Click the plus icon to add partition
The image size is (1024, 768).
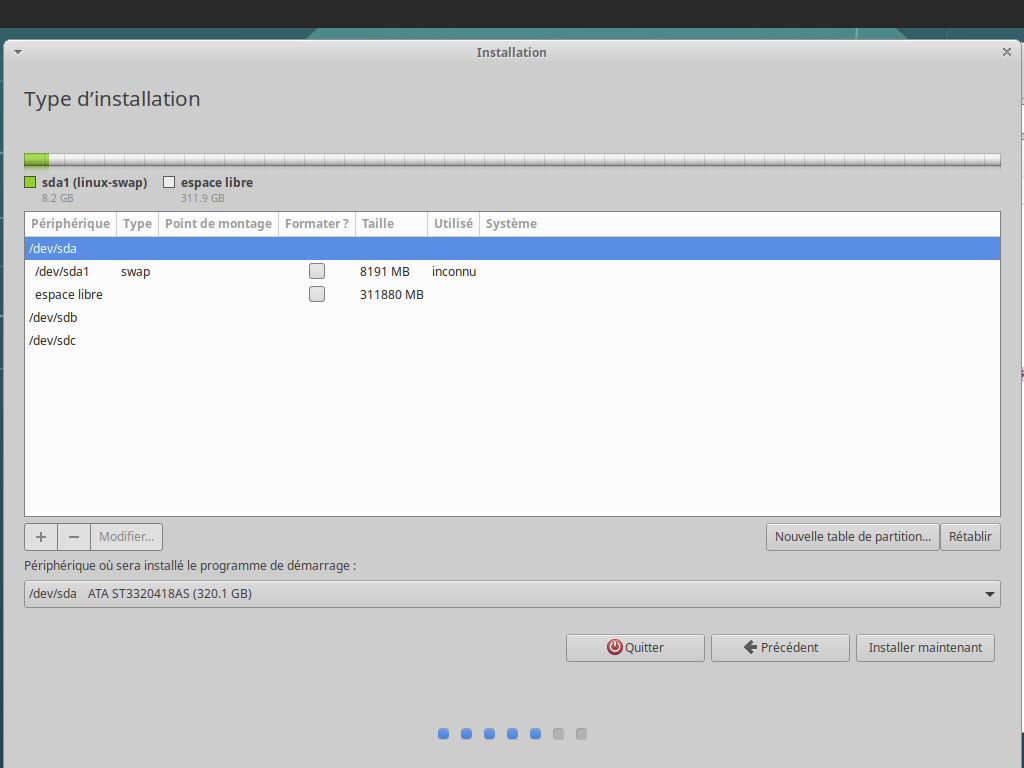(x=41, y=537)
